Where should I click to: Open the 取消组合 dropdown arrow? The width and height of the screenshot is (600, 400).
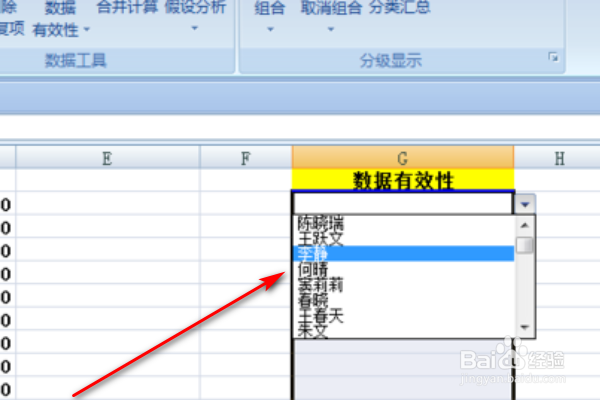pos(331,29)
